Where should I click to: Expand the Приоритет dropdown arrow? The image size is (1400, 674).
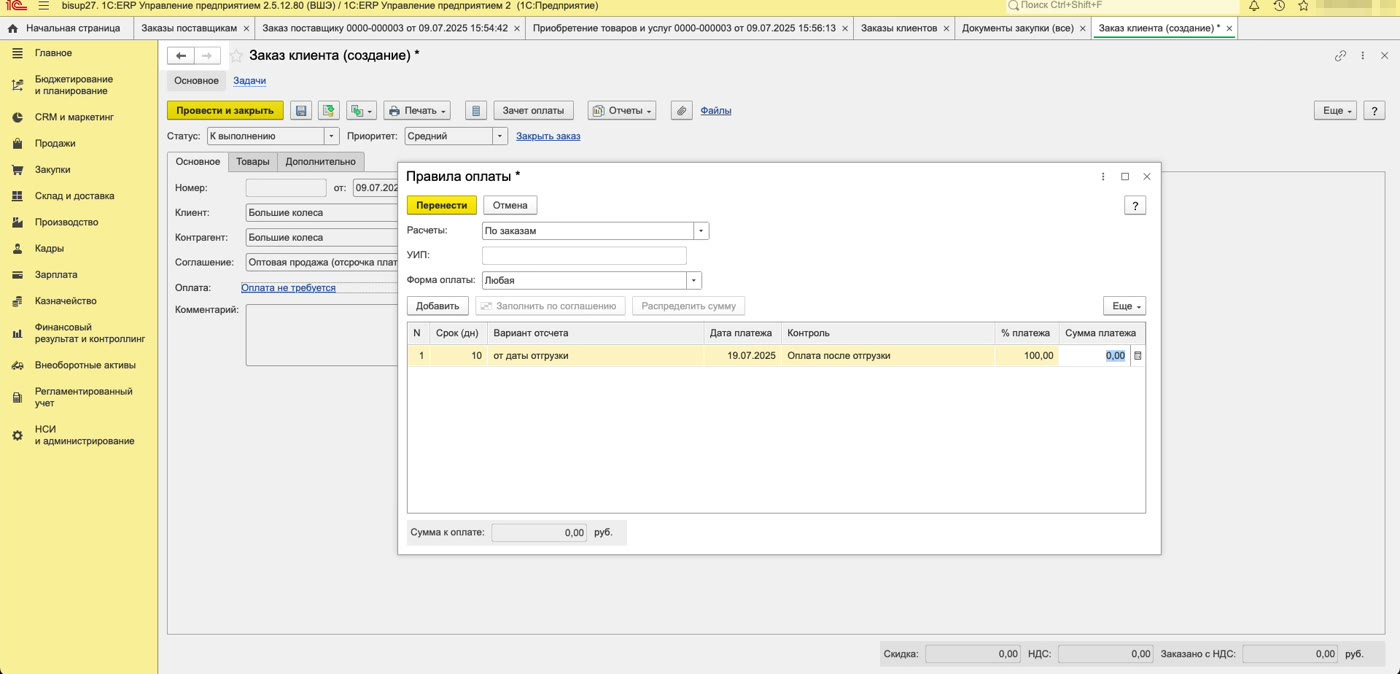501,136
